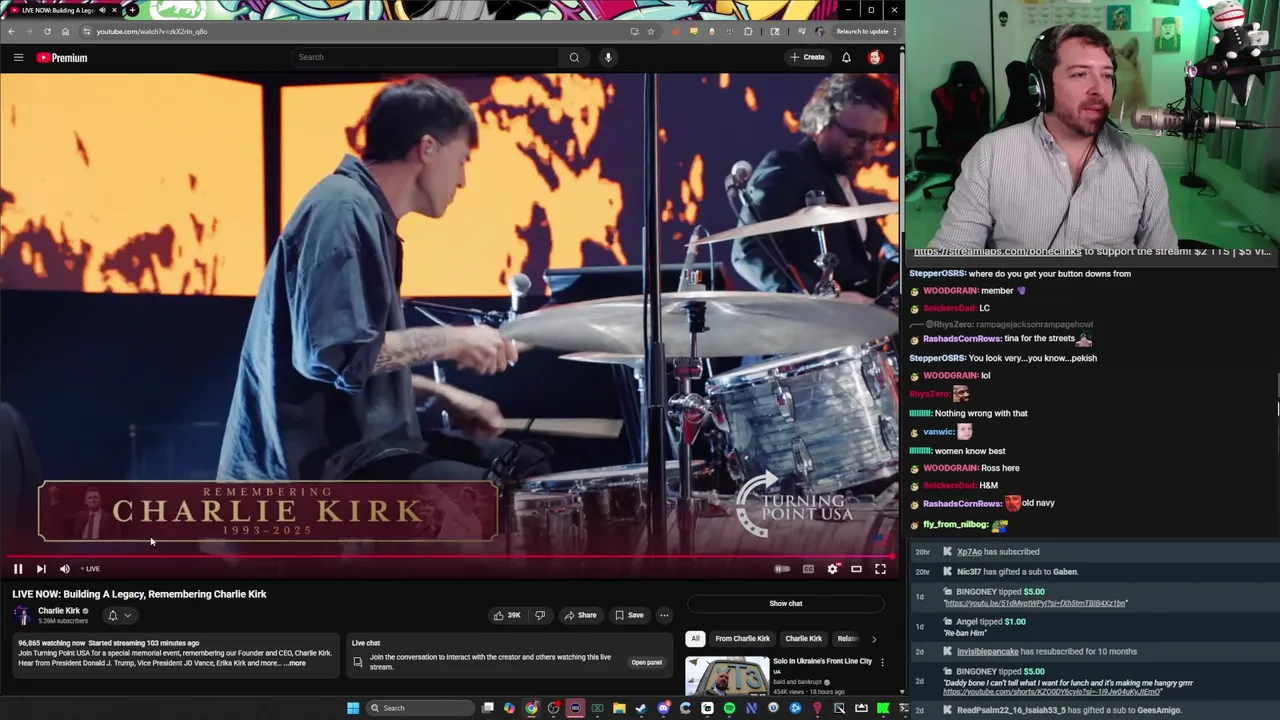Reload the browser page

[x=47, y=31]
